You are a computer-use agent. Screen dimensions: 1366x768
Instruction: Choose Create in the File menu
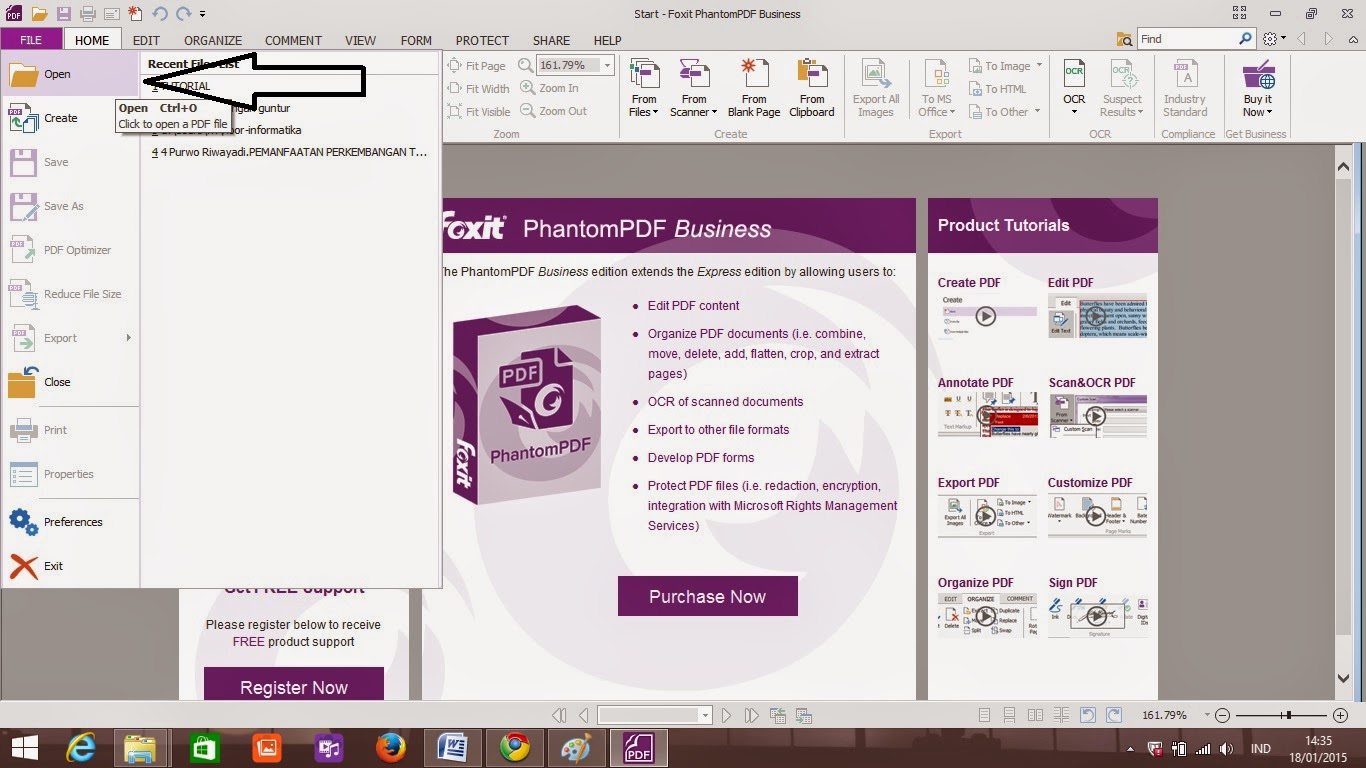point(70,118)
